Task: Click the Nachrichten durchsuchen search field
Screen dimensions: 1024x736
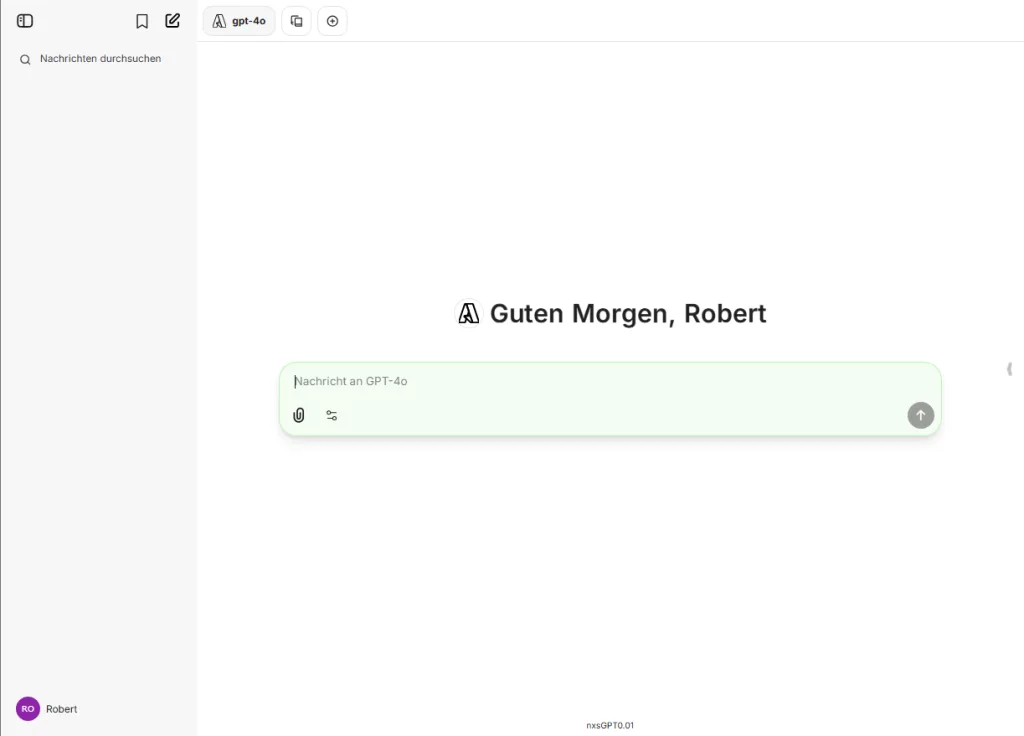Action: pyautogui.click(x=98, y=59)
